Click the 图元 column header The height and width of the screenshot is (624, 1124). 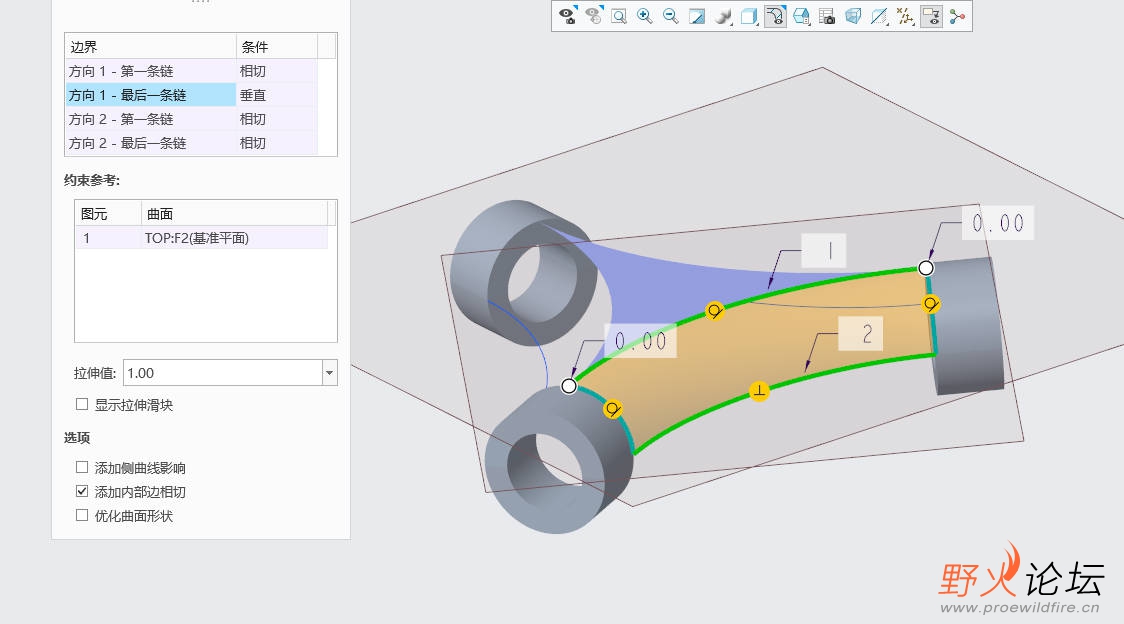(x=108, y=214)
